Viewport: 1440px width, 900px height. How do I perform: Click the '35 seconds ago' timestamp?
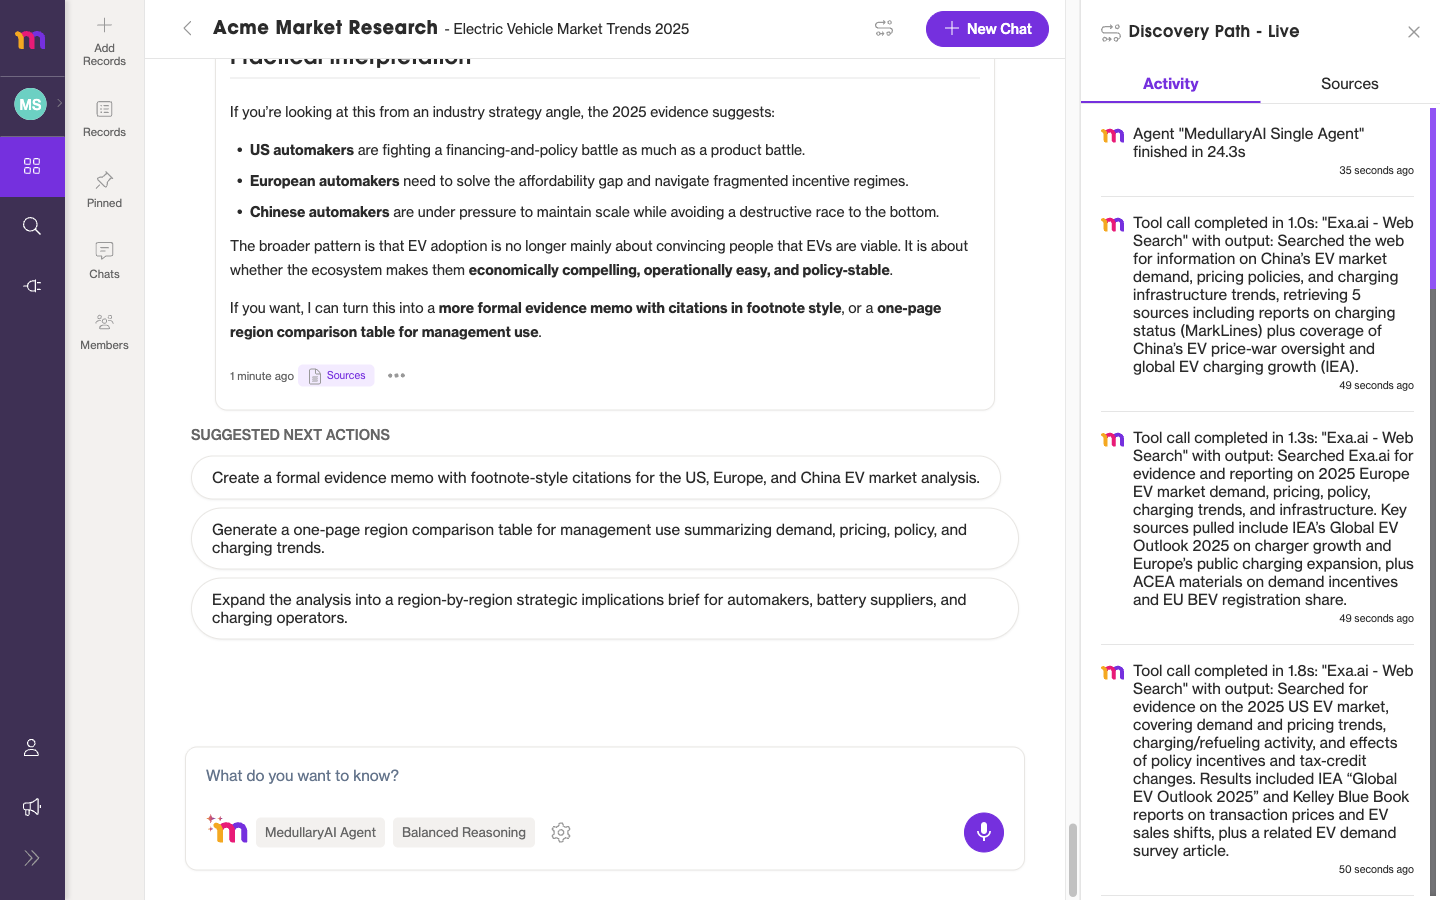1376,171
